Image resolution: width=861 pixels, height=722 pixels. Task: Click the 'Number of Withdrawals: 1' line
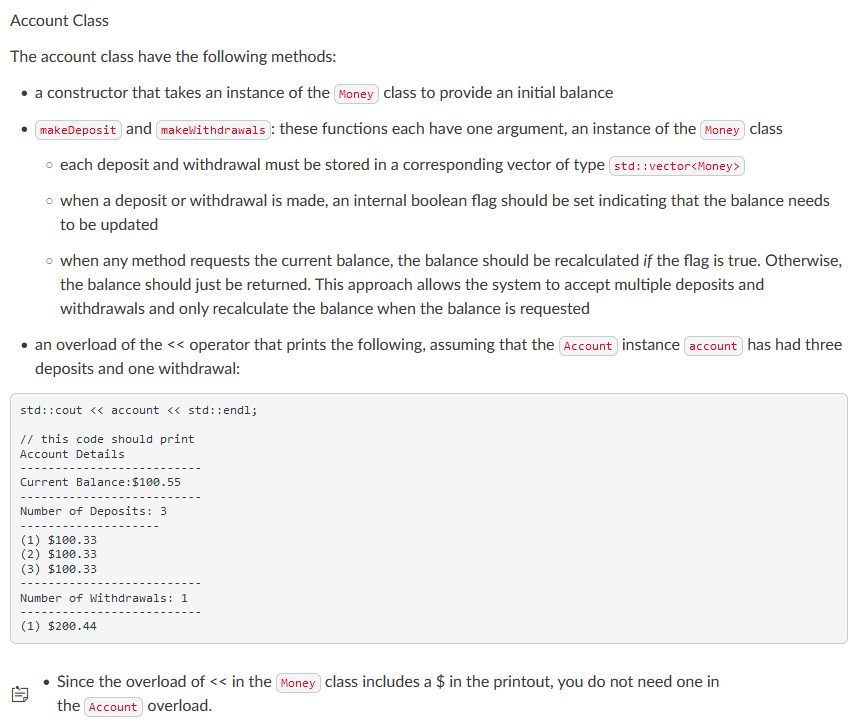coord(105,597)
